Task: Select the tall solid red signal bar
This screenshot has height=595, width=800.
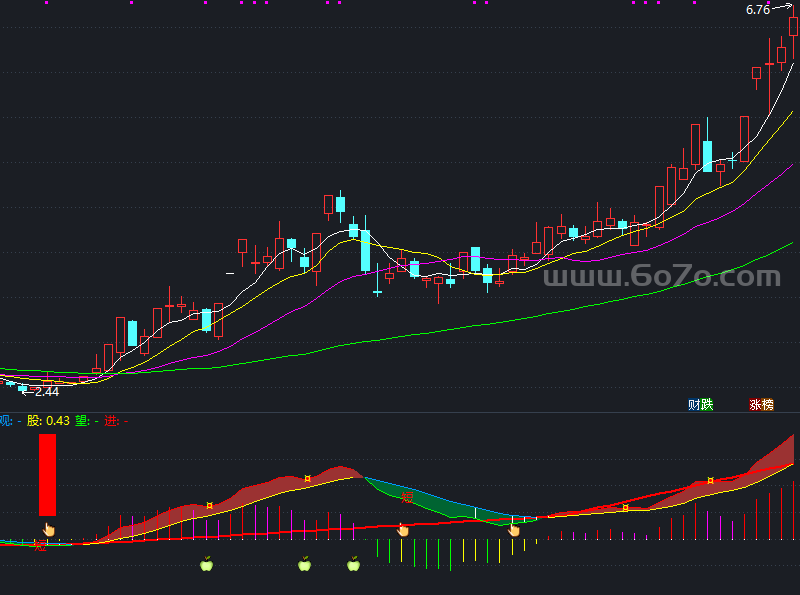Action: click(x=47, y=475)
